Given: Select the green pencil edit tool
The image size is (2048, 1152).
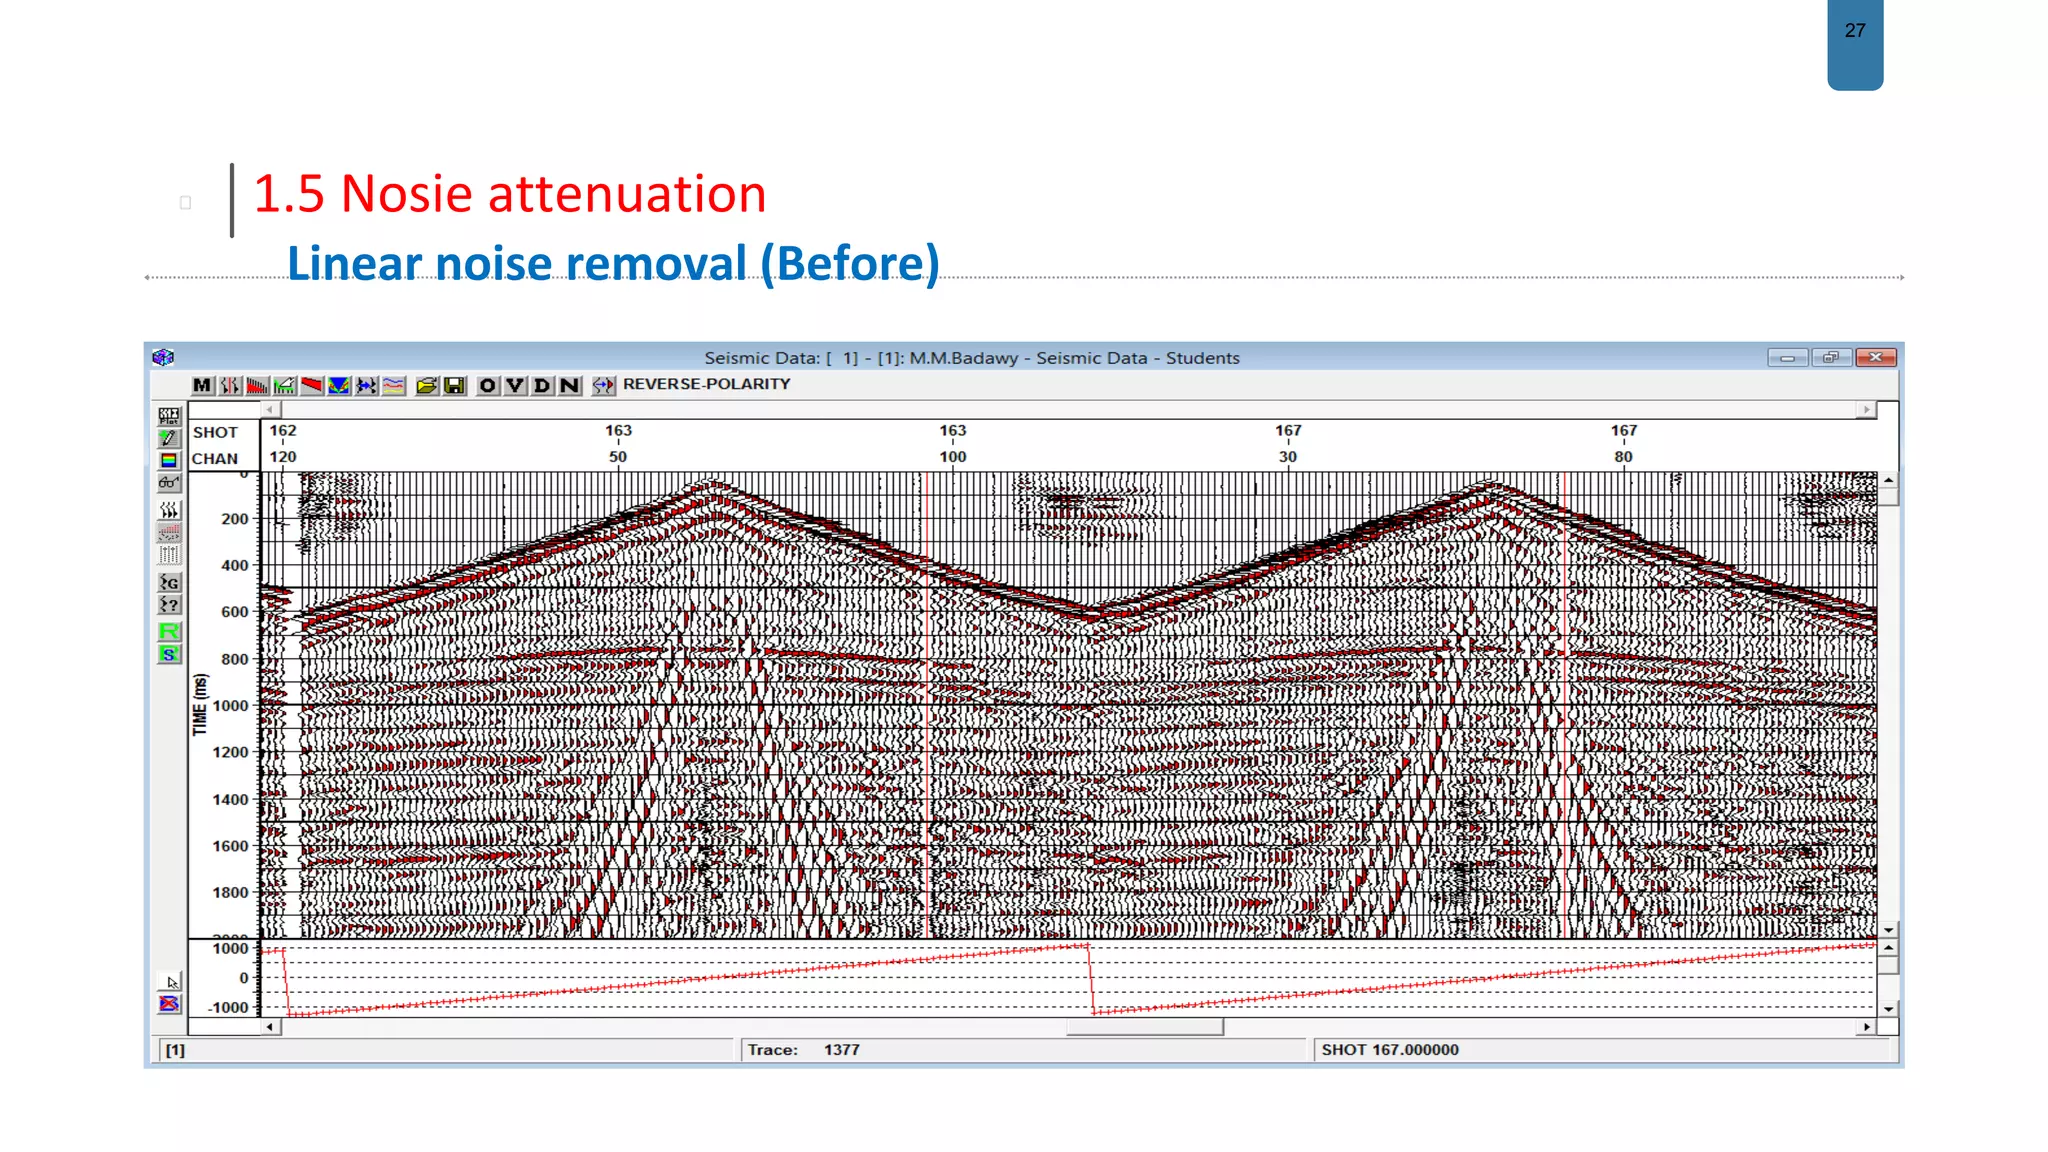Looking at the screenshot, I should (169, 438).
